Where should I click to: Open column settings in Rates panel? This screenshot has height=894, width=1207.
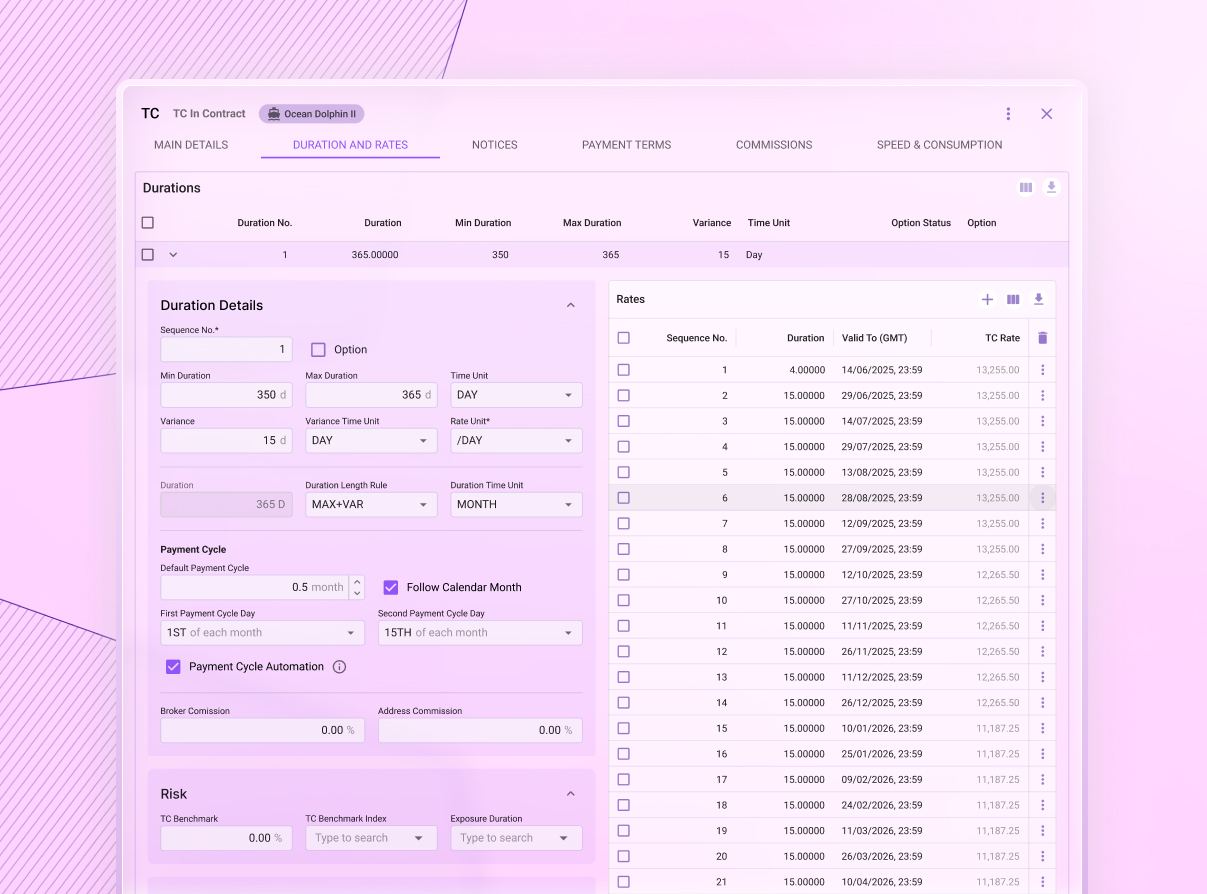pos(1013,299)
